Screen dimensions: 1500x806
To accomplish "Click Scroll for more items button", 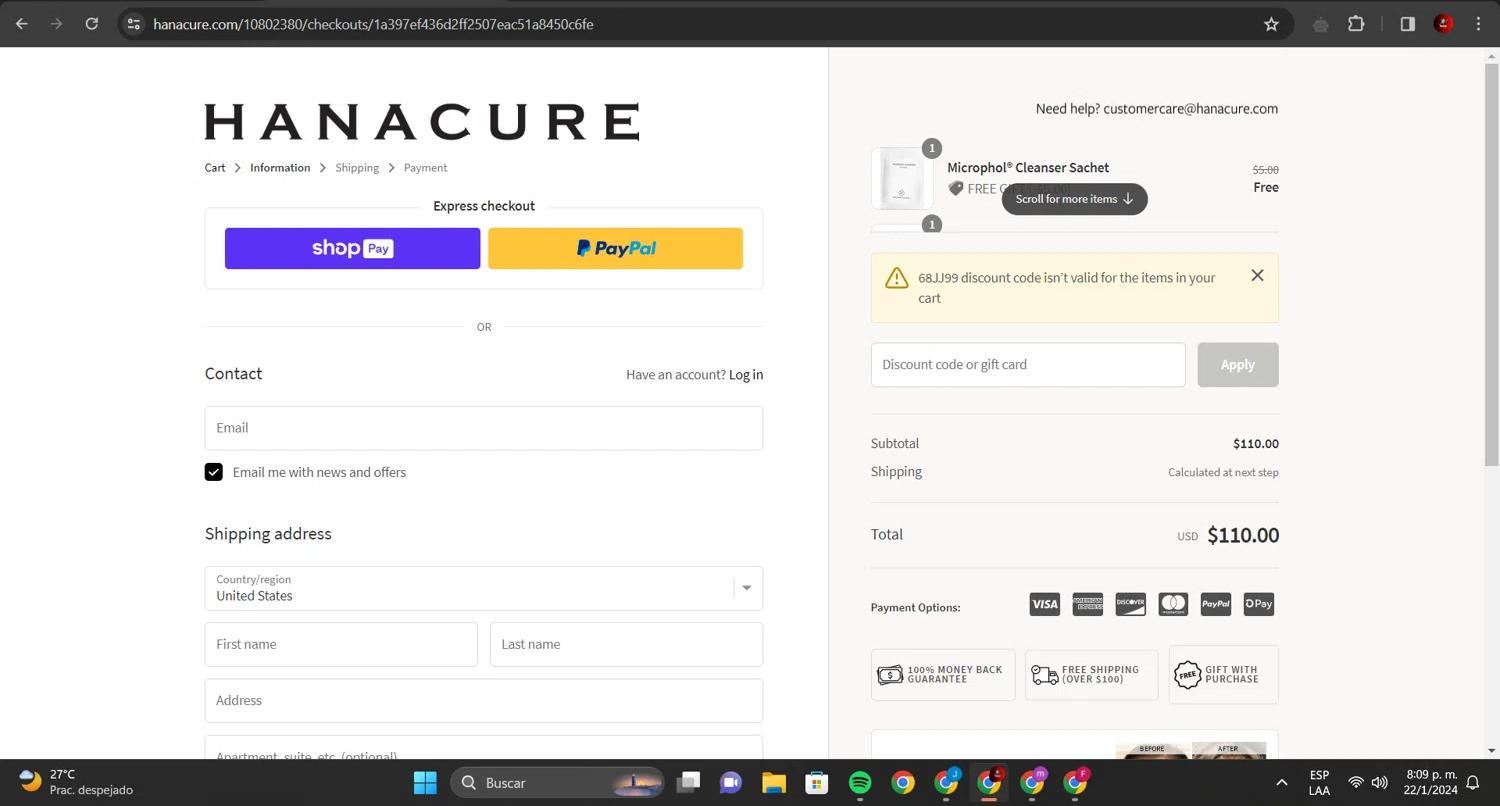I will coord(1074,199).
